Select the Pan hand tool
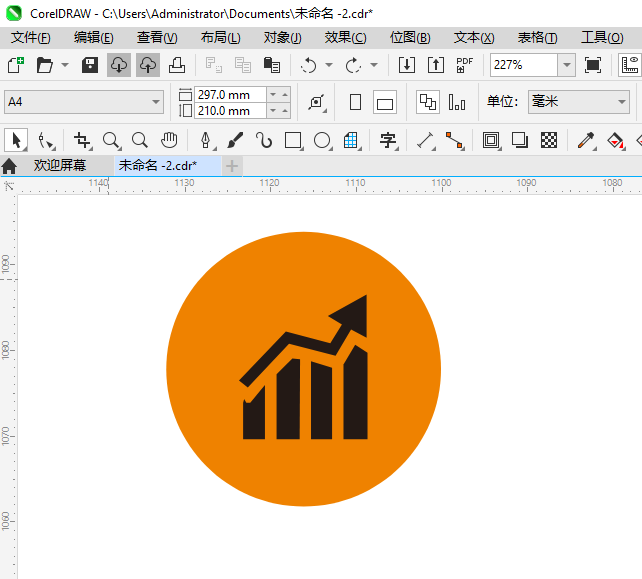The image size is (642, 579). 169,140
